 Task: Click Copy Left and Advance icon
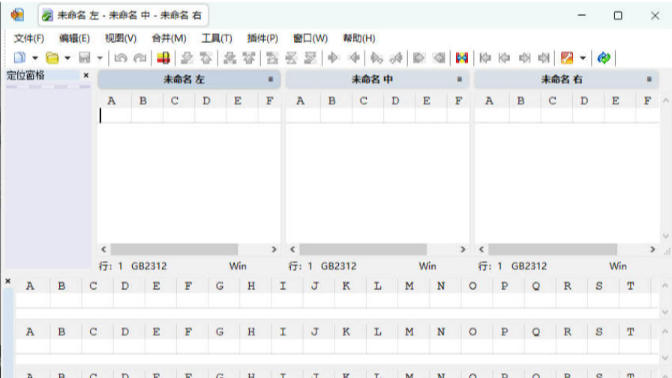click(x=396, y=57)
